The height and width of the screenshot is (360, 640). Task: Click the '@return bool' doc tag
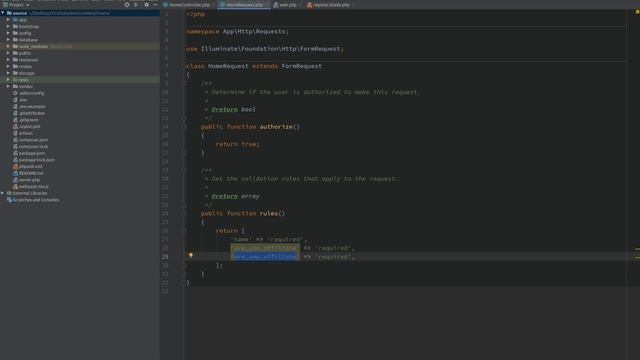[233, 109]
